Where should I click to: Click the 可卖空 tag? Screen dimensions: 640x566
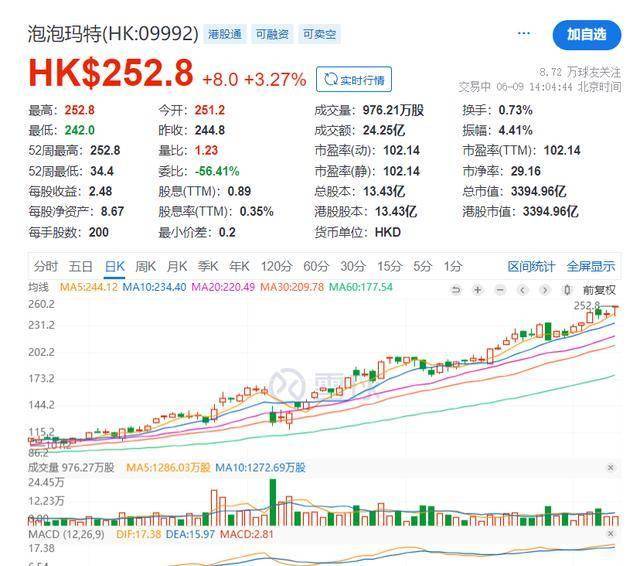319,34
